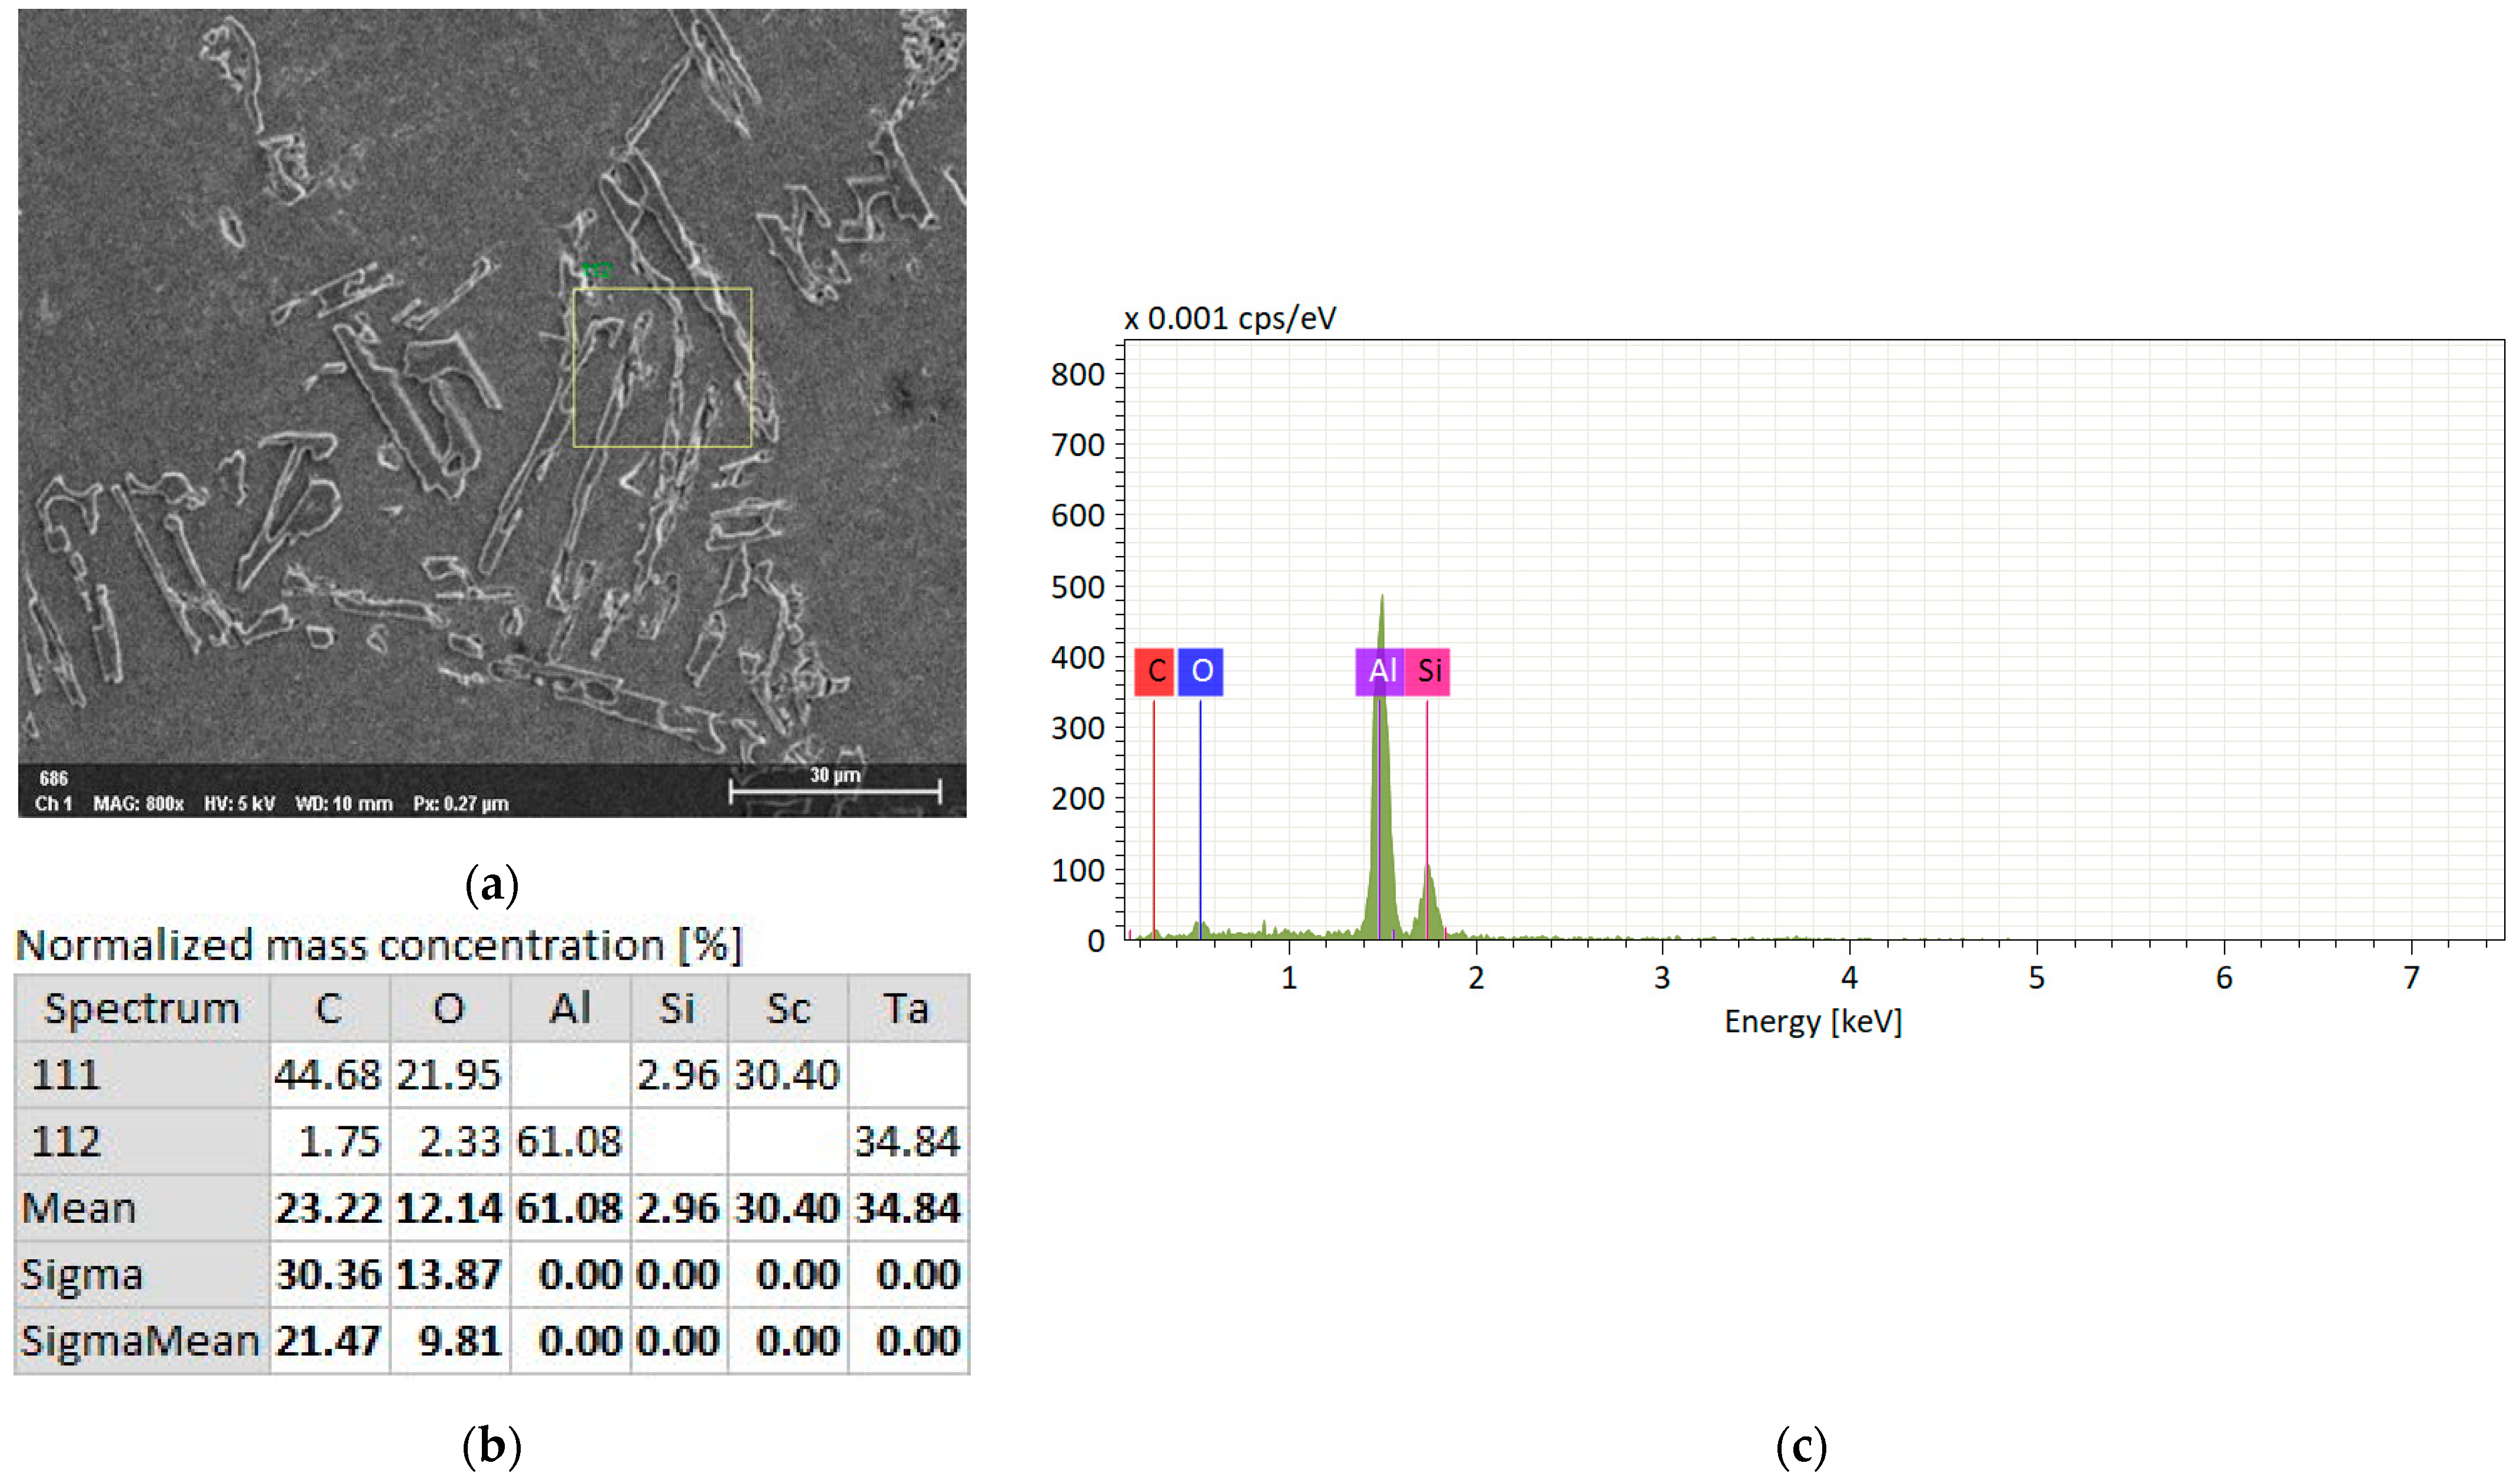The height and width of the screenshot is (1480, 2520).
Task: Click the 30 µm scale bar
Action: [x=835, y=792]
